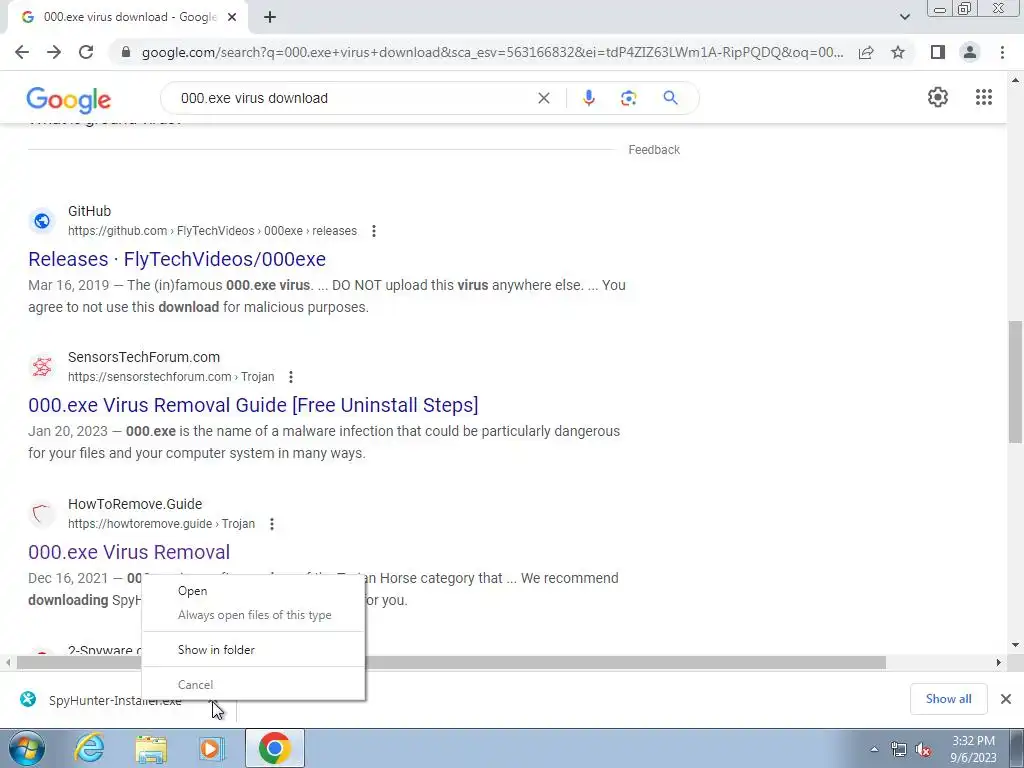Open the Releases · FlyTechVideos/000exe link
The image size is (1024, 768).
point(177,259)
